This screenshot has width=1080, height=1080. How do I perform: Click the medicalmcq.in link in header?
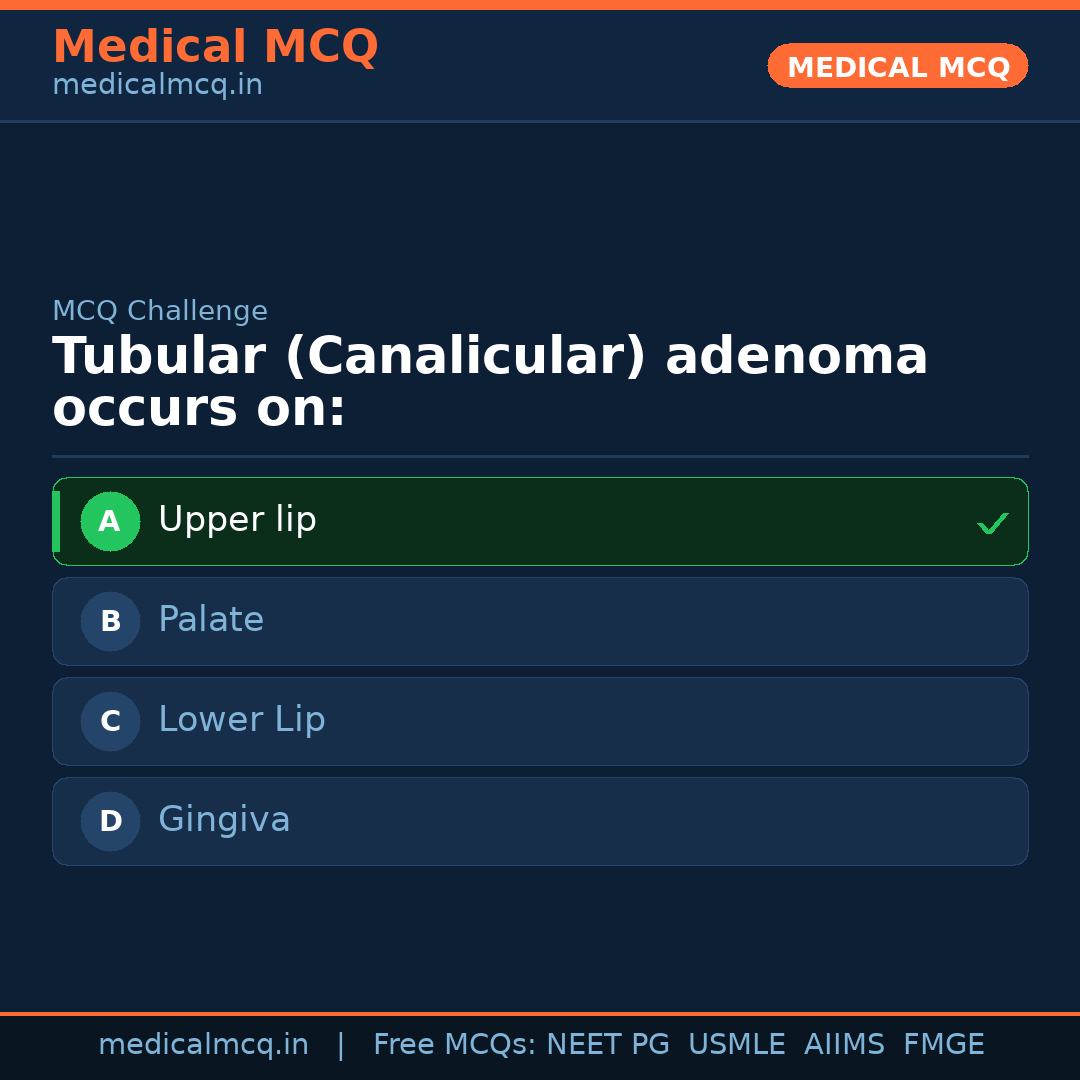pyautogui.click(x=156, y=85)
